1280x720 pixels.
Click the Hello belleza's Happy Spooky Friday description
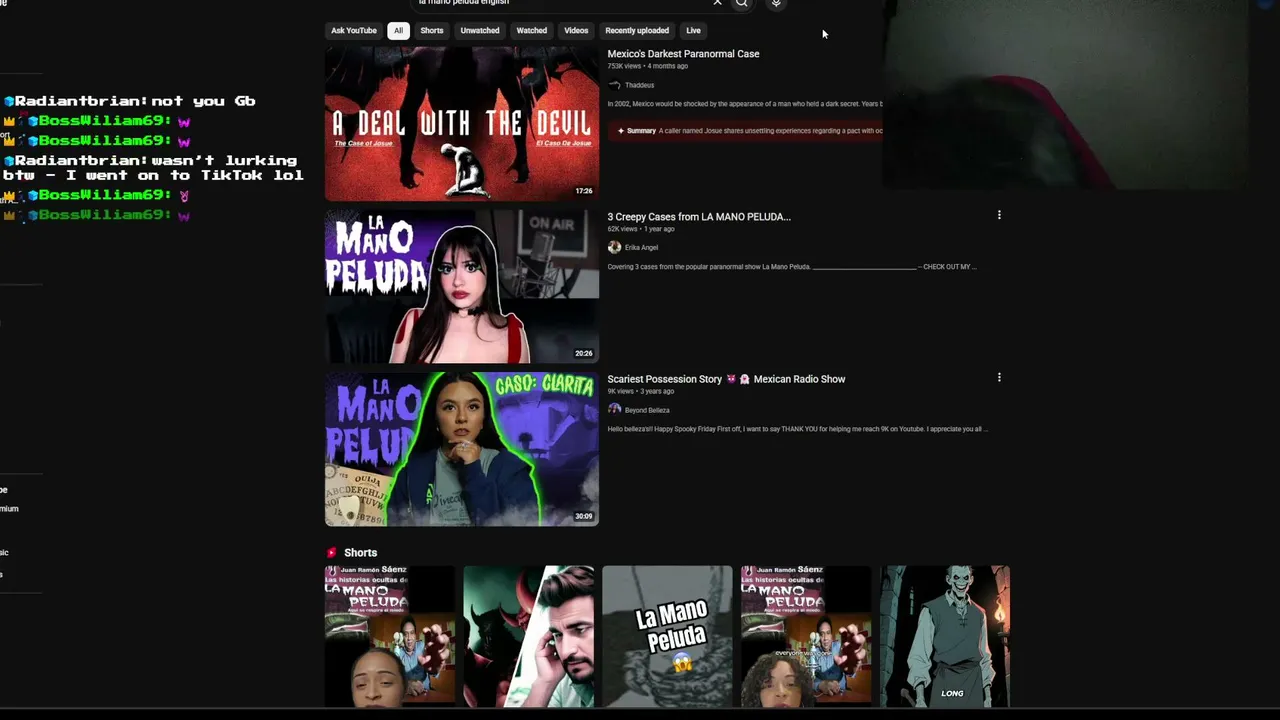pyautogui.click(x=797, y=429)
